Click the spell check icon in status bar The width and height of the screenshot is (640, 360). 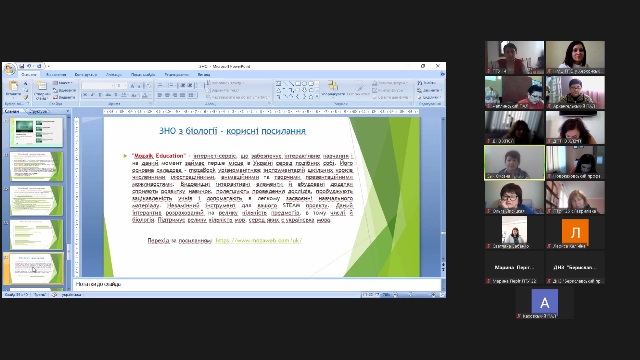(54, 295)
